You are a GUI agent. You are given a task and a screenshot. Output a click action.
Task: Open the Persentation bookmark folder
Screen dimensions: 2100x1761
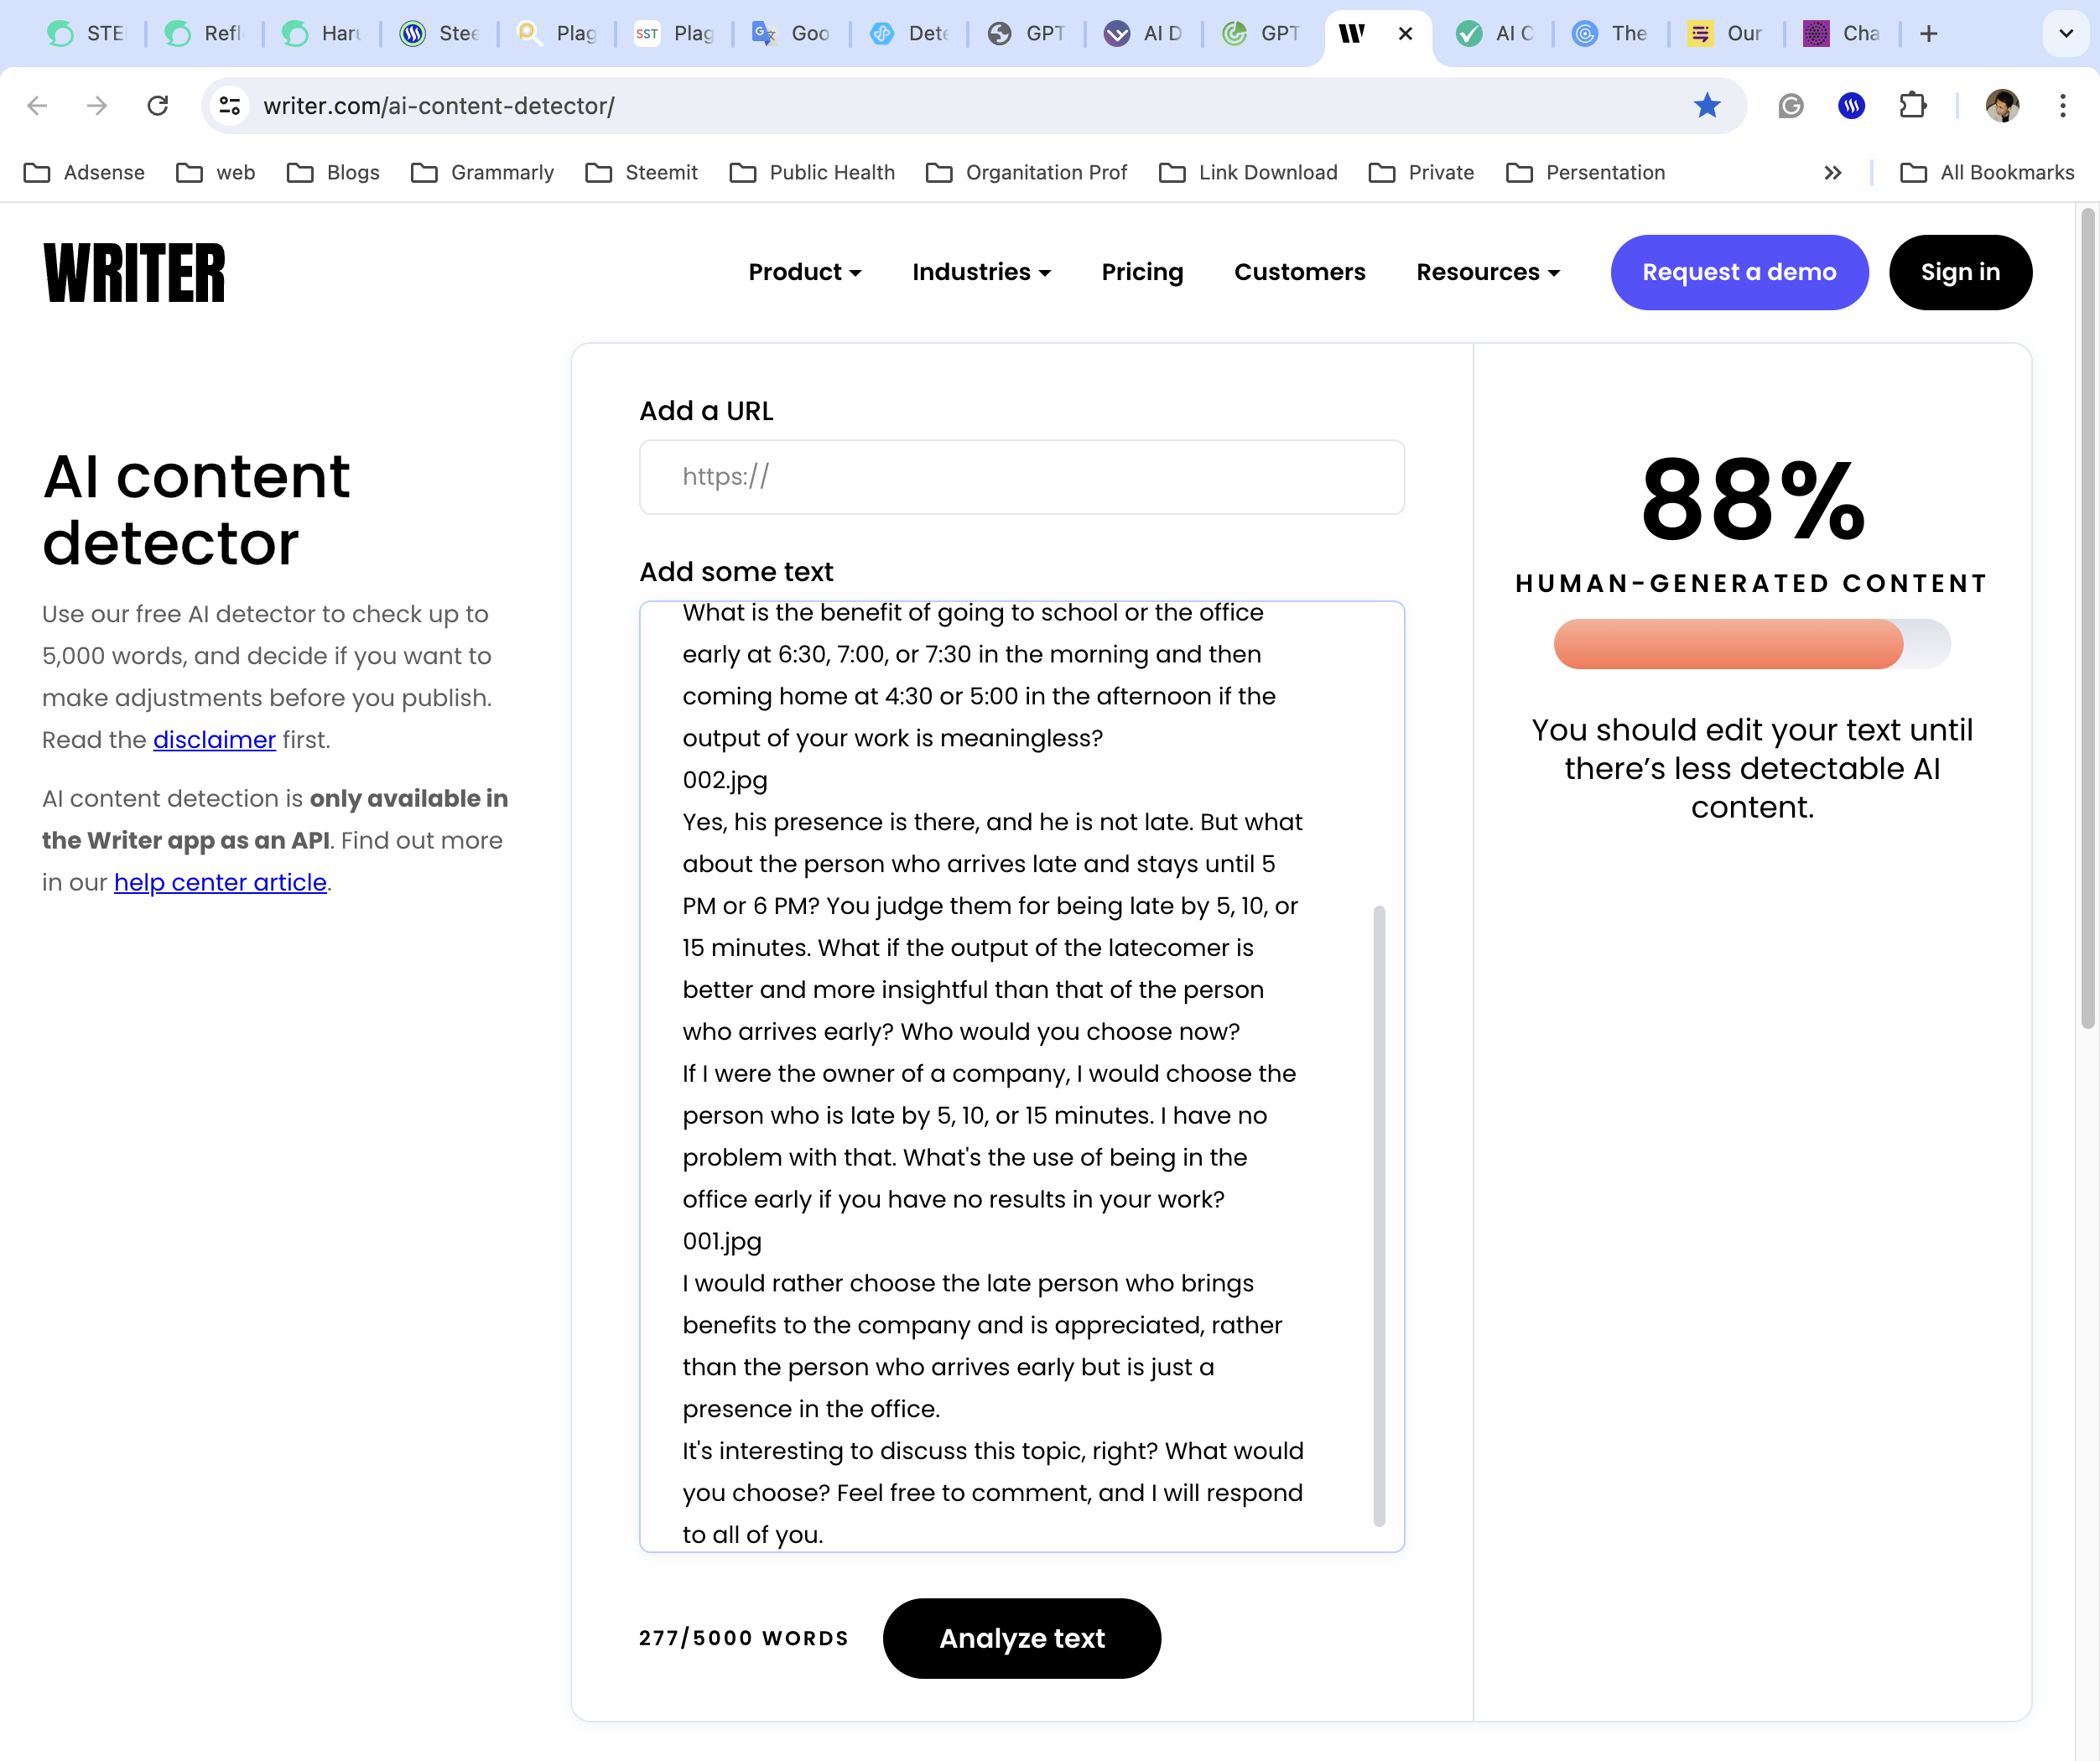1586,173
